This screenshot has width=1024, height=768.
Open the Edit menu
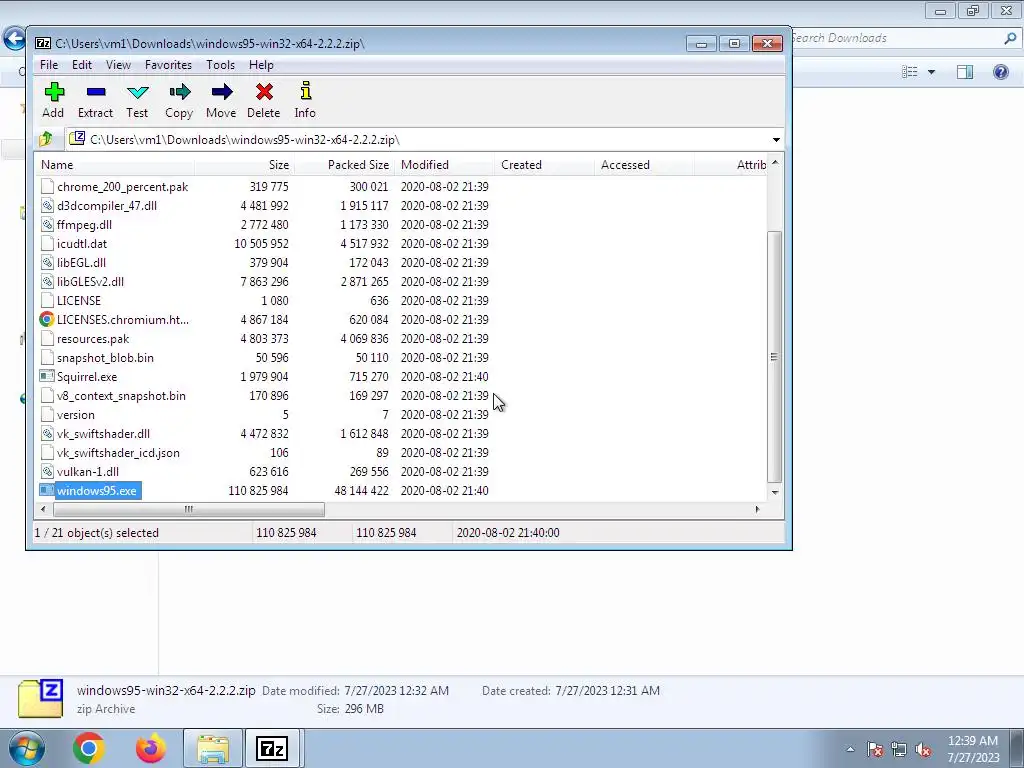[82, 65]
